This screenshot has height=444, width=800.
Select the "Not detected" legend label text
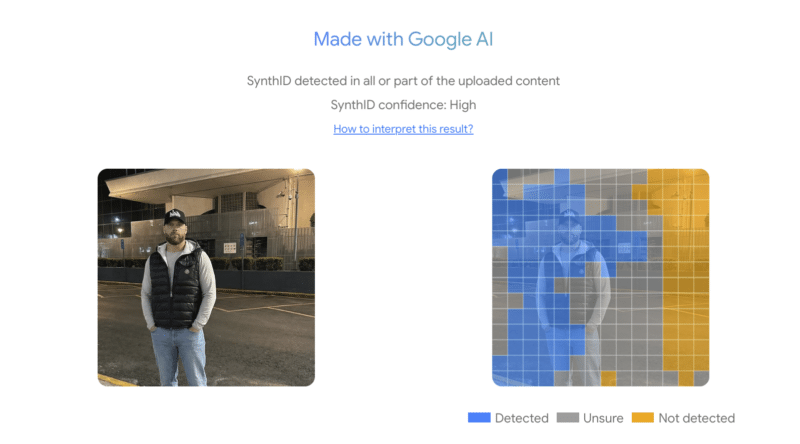[697, 418]
